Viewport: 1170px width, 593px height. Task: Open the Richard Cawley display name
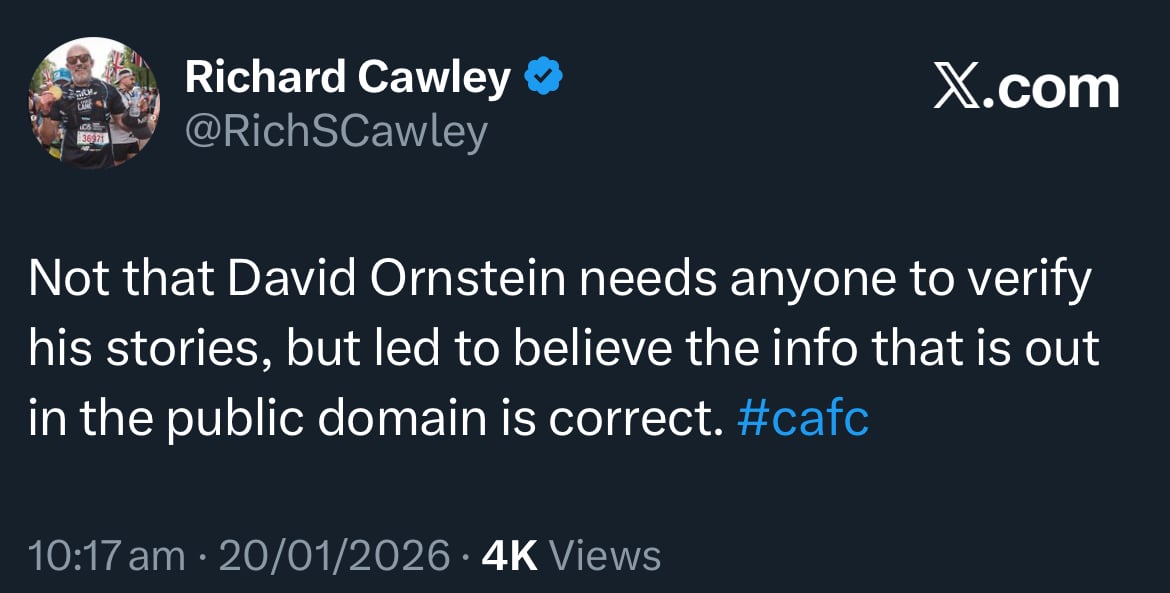[348, 77]
